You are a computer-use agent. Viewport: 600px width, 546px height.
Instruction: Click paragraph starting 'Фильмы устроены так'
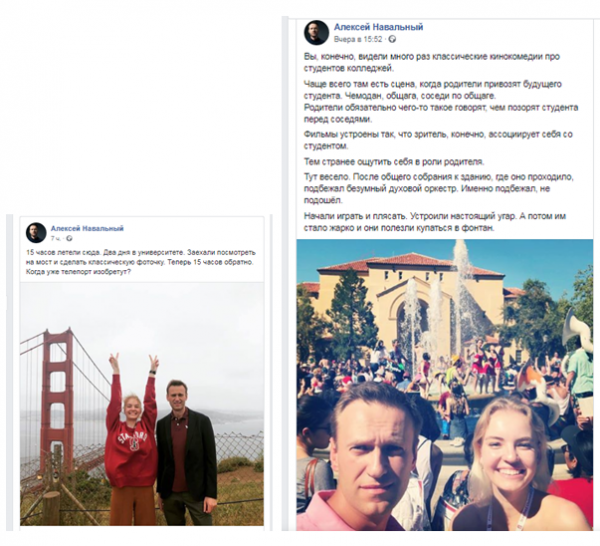click(438, 140)
